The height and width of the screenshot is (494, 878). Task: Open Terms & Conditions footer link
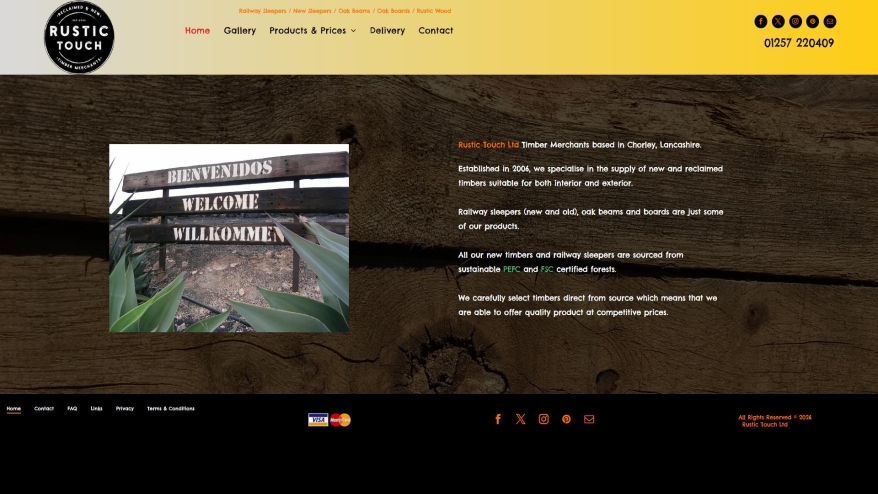click(171, 408)
